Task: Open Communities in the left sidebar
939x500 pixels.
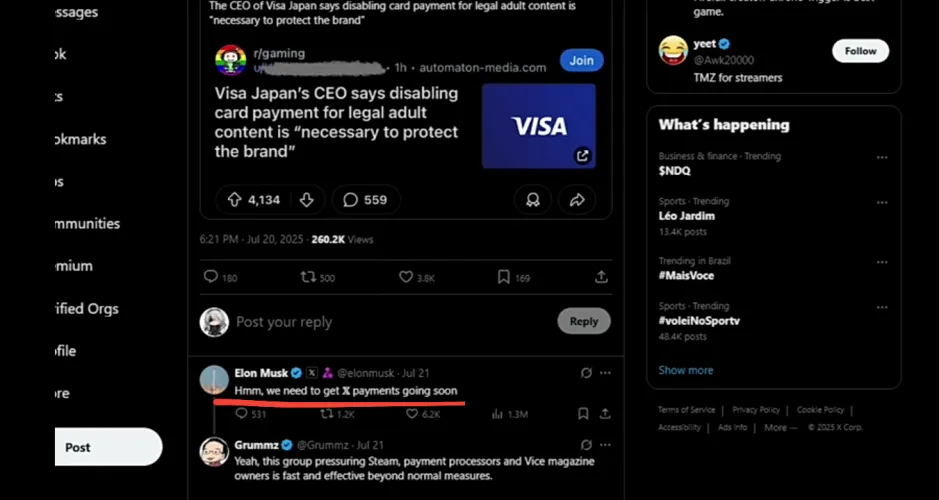Action: 88,224
